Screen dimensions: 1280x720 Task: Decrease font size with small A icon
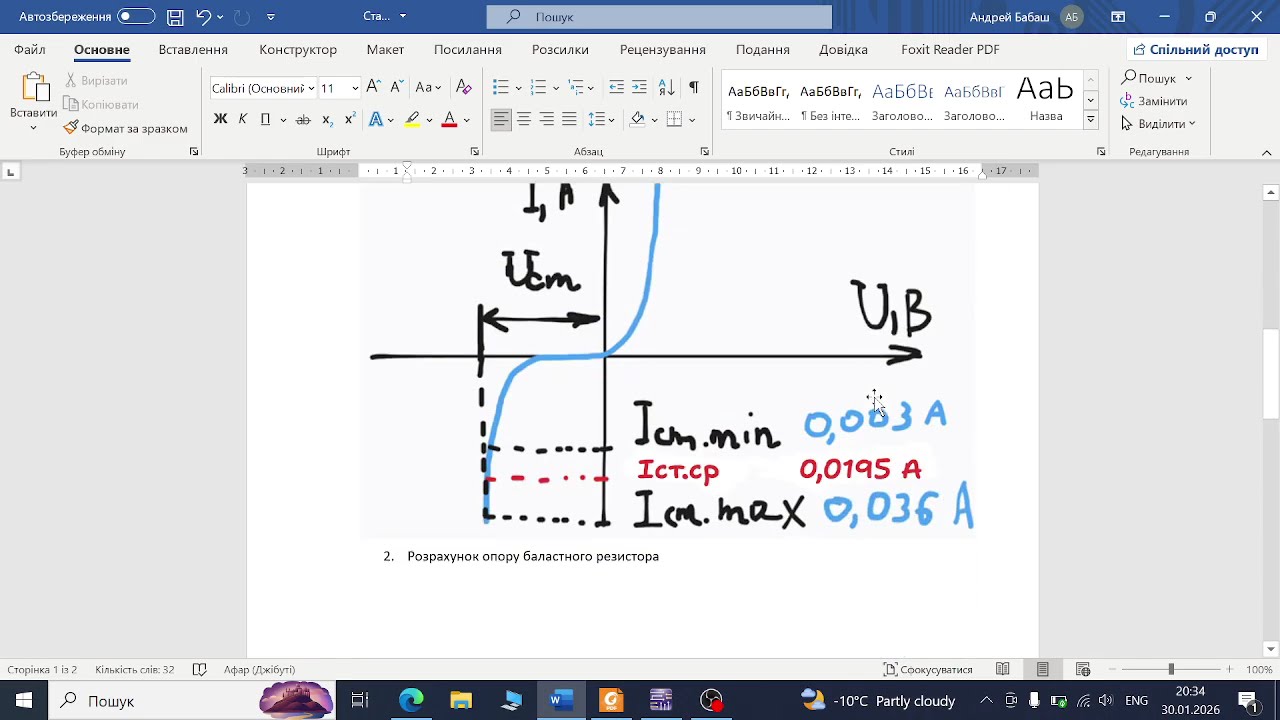[x=397, y=87]
